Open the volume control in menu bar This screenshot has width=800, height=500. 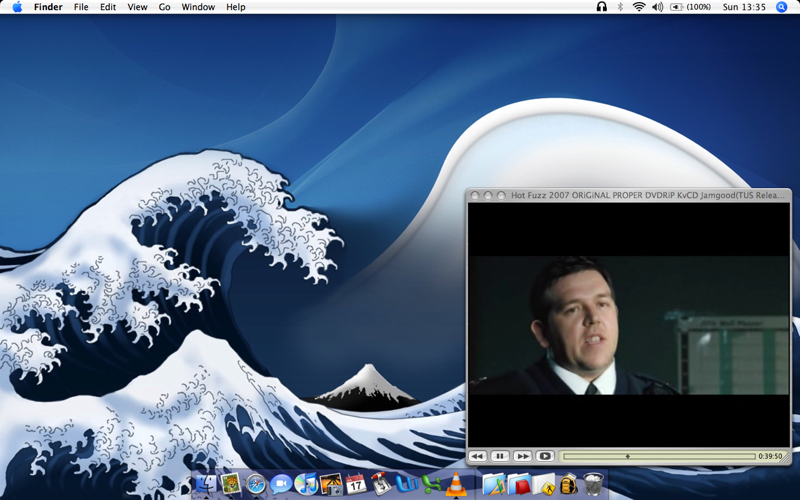pos(658,7)
